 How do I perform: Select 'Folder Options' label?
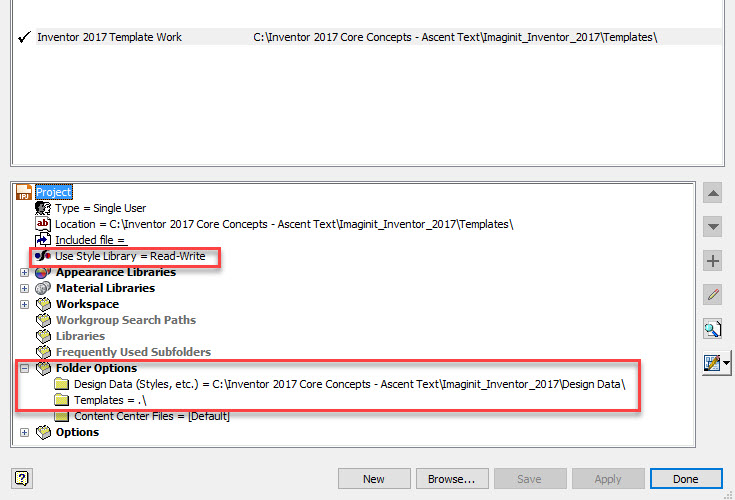(x=96, y=368)
